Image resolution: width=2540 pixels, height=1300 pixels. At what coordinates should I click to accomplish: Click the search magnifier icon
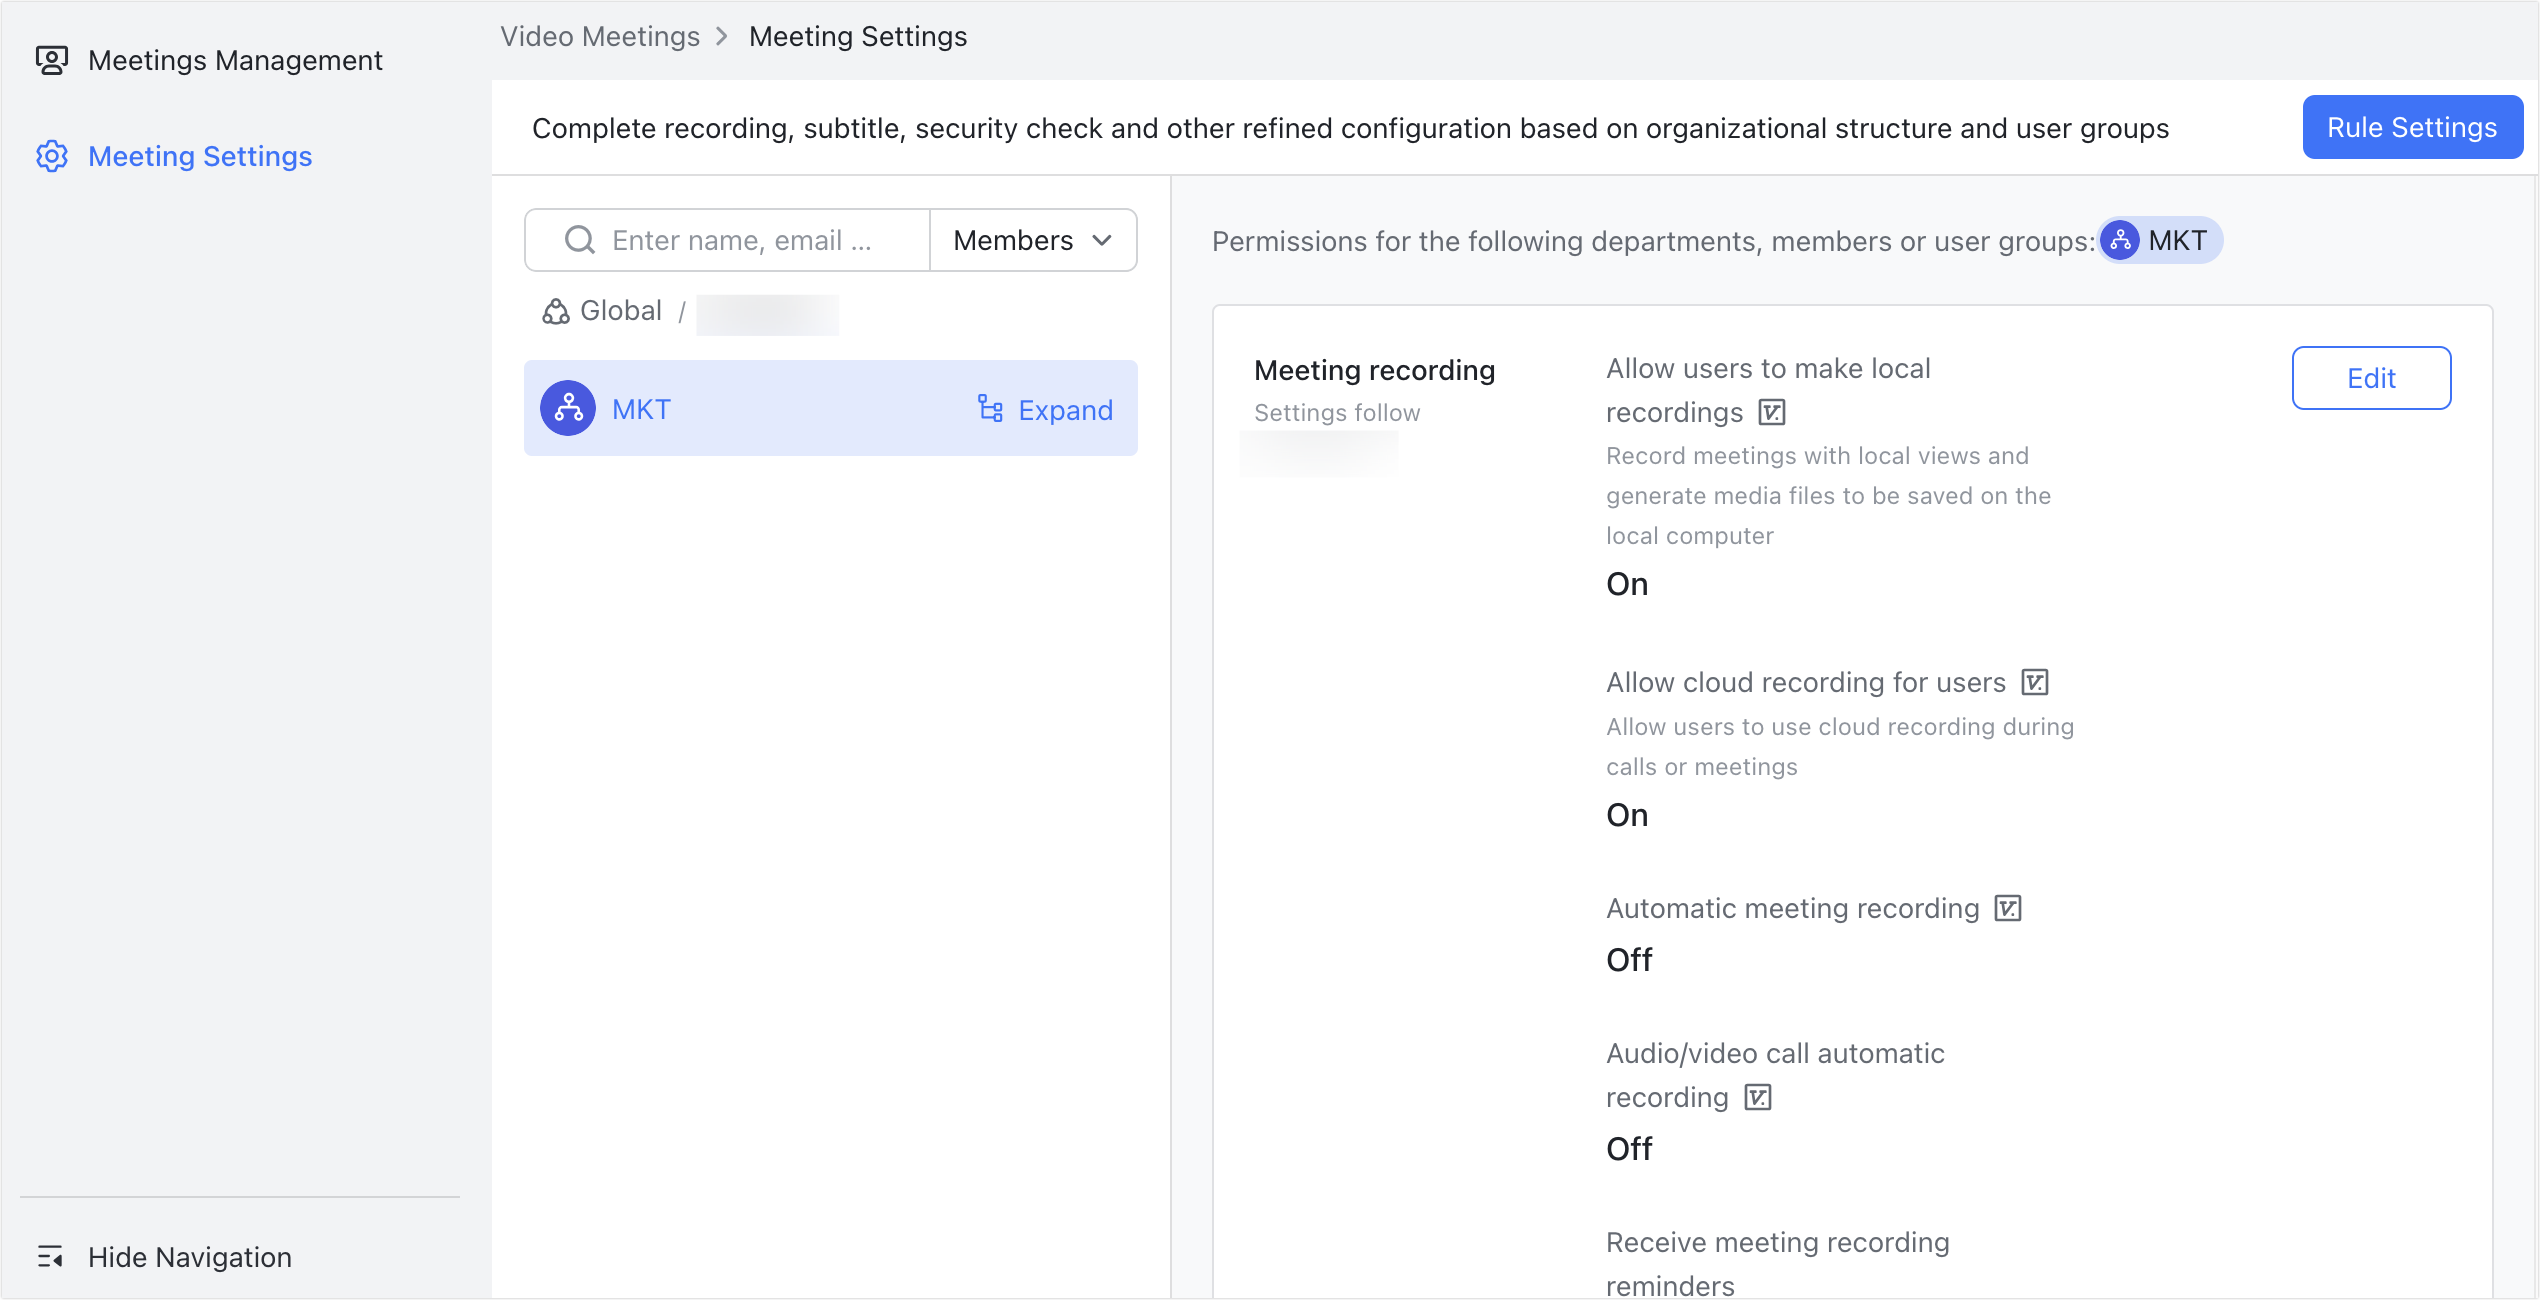tap(580, 240)
